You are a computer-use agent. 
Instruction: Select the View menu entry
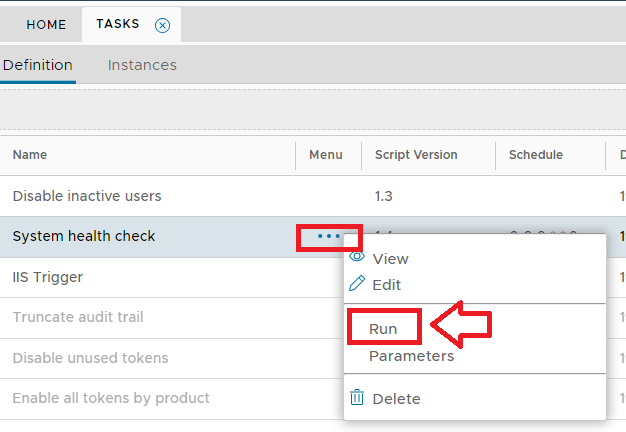[390, 259]
